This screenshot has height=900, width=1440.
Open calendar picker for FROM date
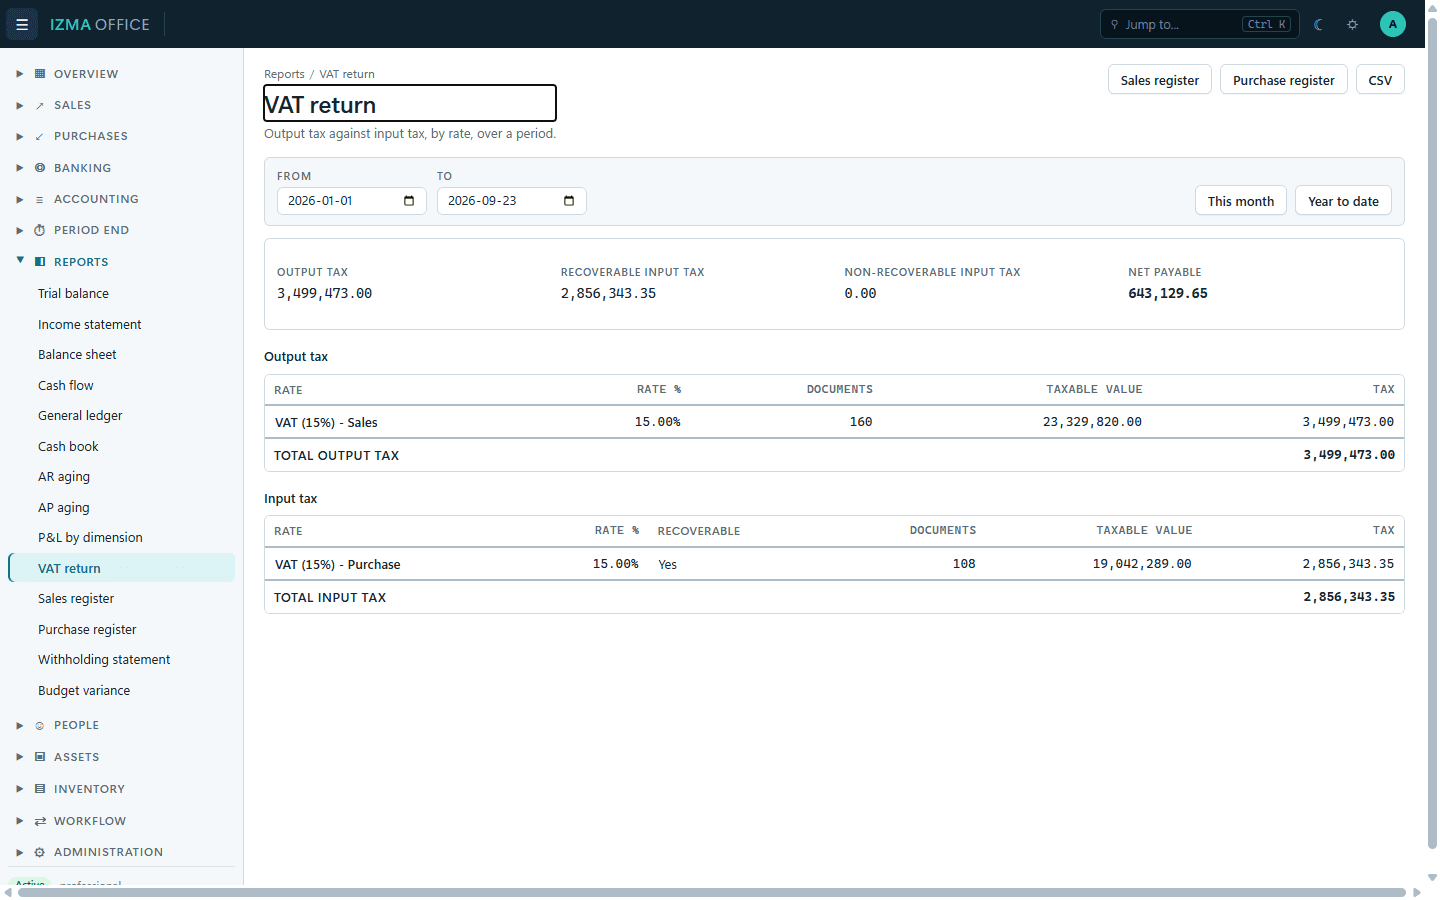point(409,201)
